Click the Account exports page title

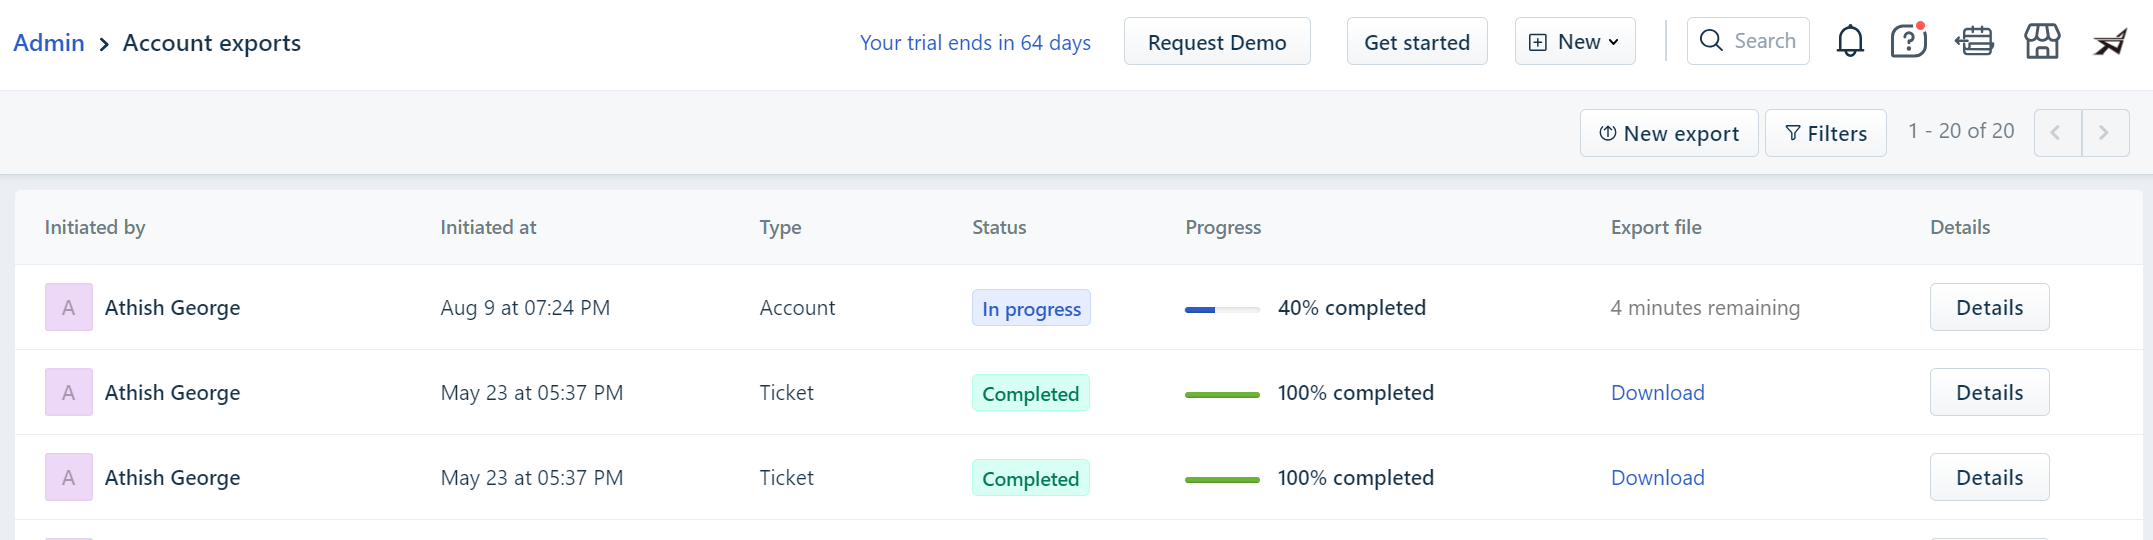(x=212, y=43)
